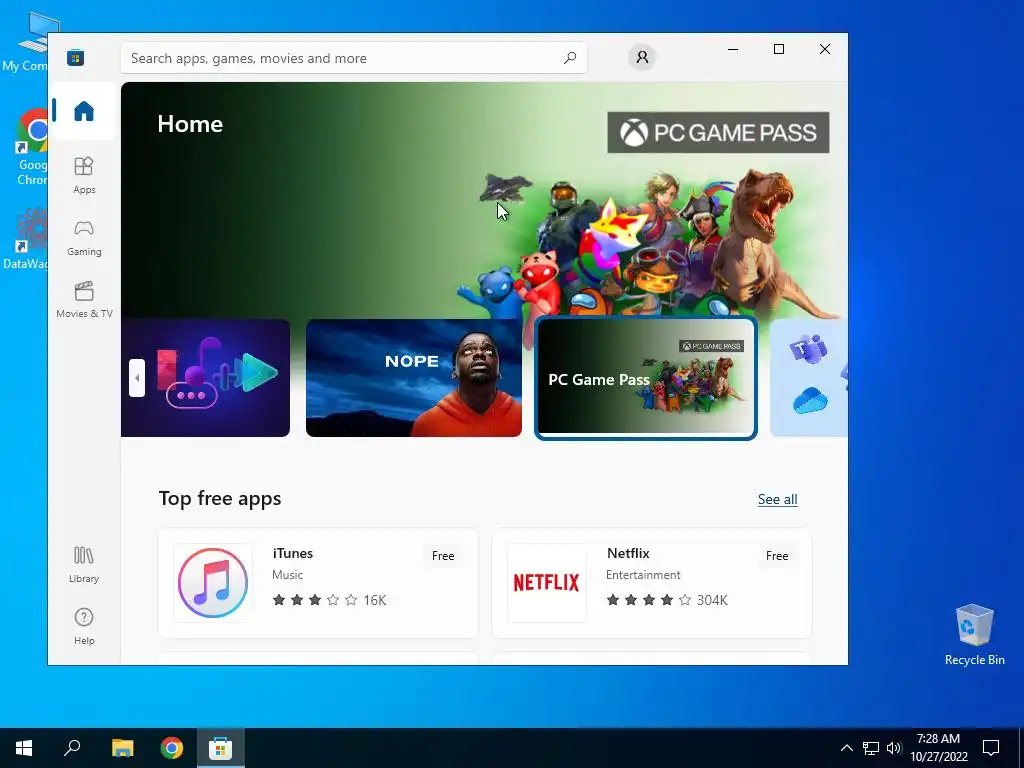
Task: Click the PC GAME PASS hero banner logo
Action: coord(718,133)
